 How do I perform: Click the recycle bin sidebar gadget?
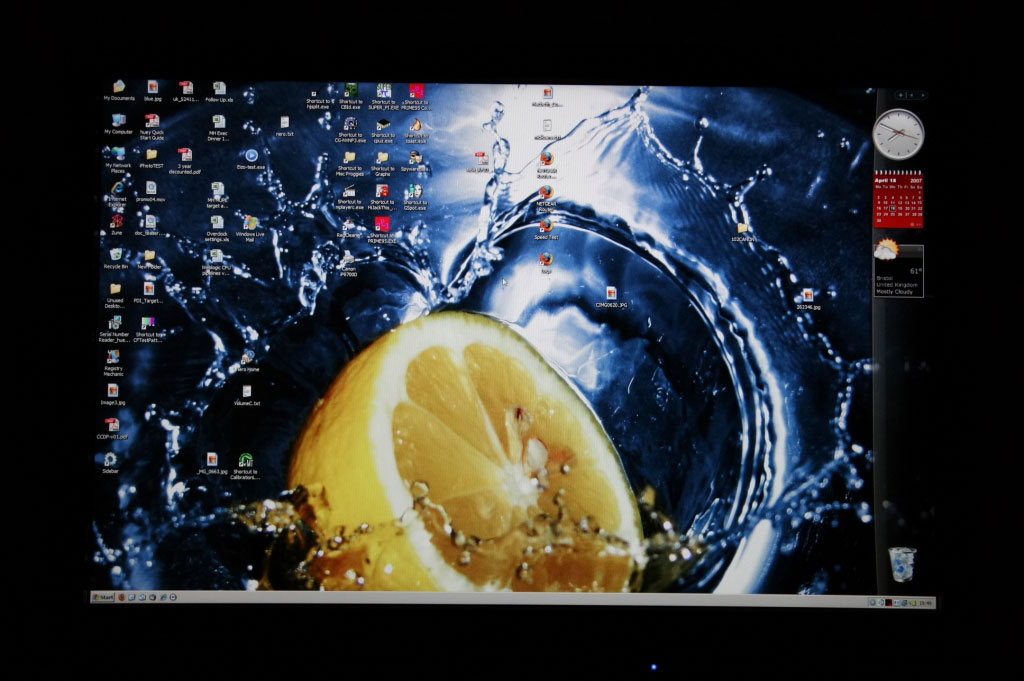(x=901, y=564)
